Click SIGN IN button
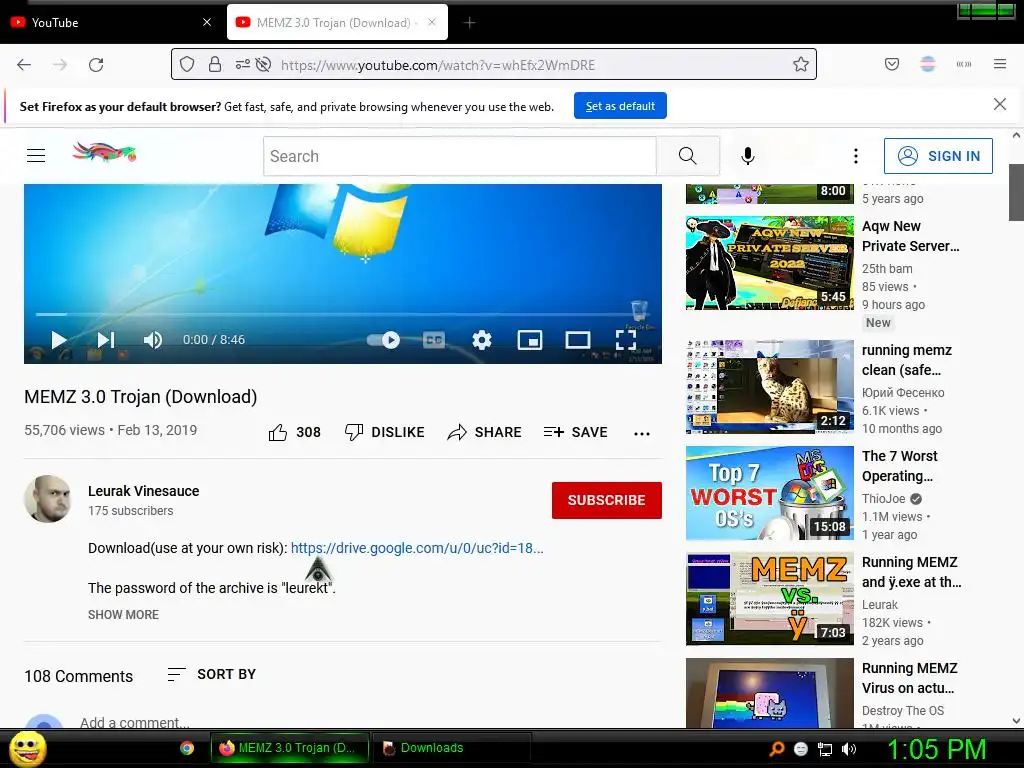This screenshot has height=768, width=1024. pyautogui.click(x=938, y=155)
